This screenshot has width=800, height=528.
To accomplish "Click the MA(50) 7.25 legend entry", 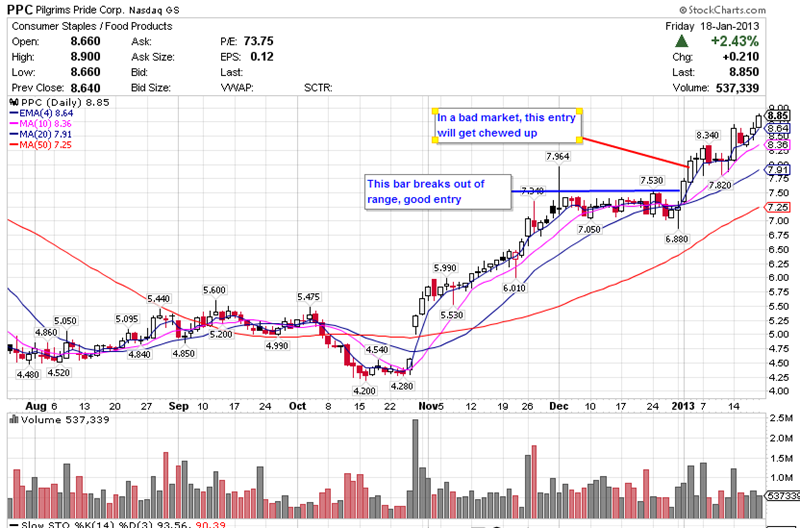I will coord(40,145).
